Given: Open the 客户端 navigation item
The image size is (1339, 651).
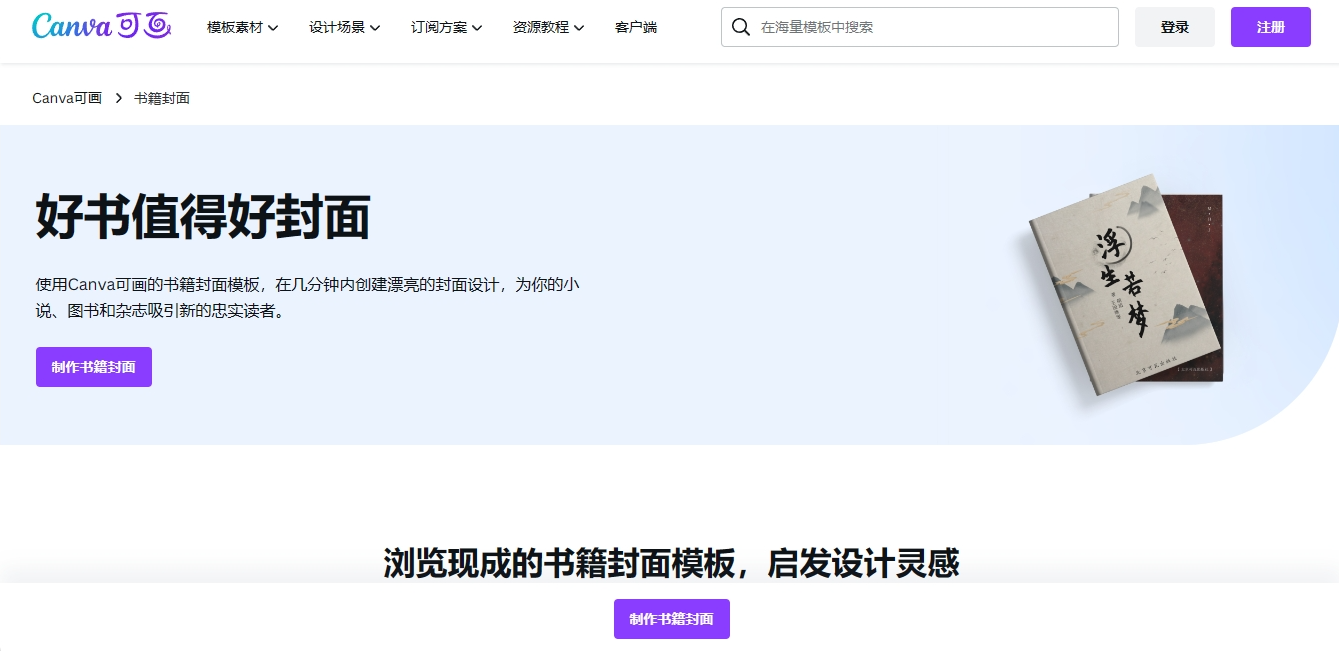Looking at the screenshot, I should coord(636,28).
